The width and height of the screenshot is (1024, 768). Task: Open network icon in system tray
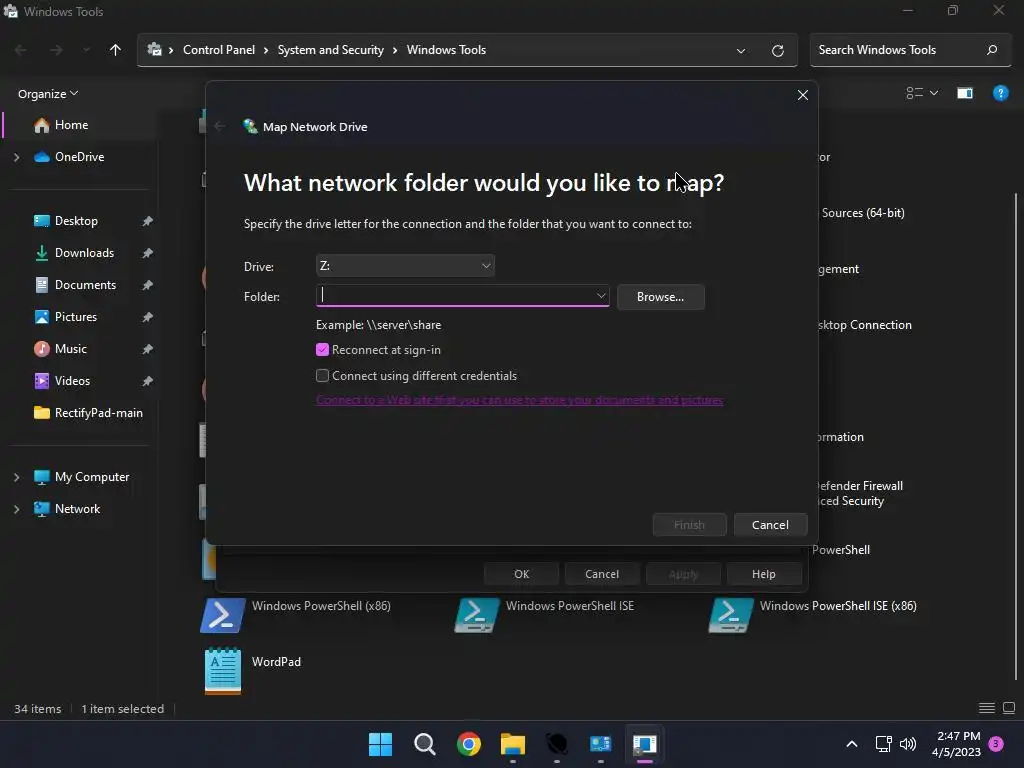(x=883, y=744)
